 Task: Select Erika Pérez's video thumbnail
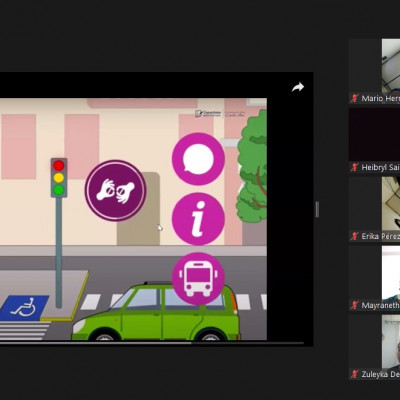click(374, 209)
